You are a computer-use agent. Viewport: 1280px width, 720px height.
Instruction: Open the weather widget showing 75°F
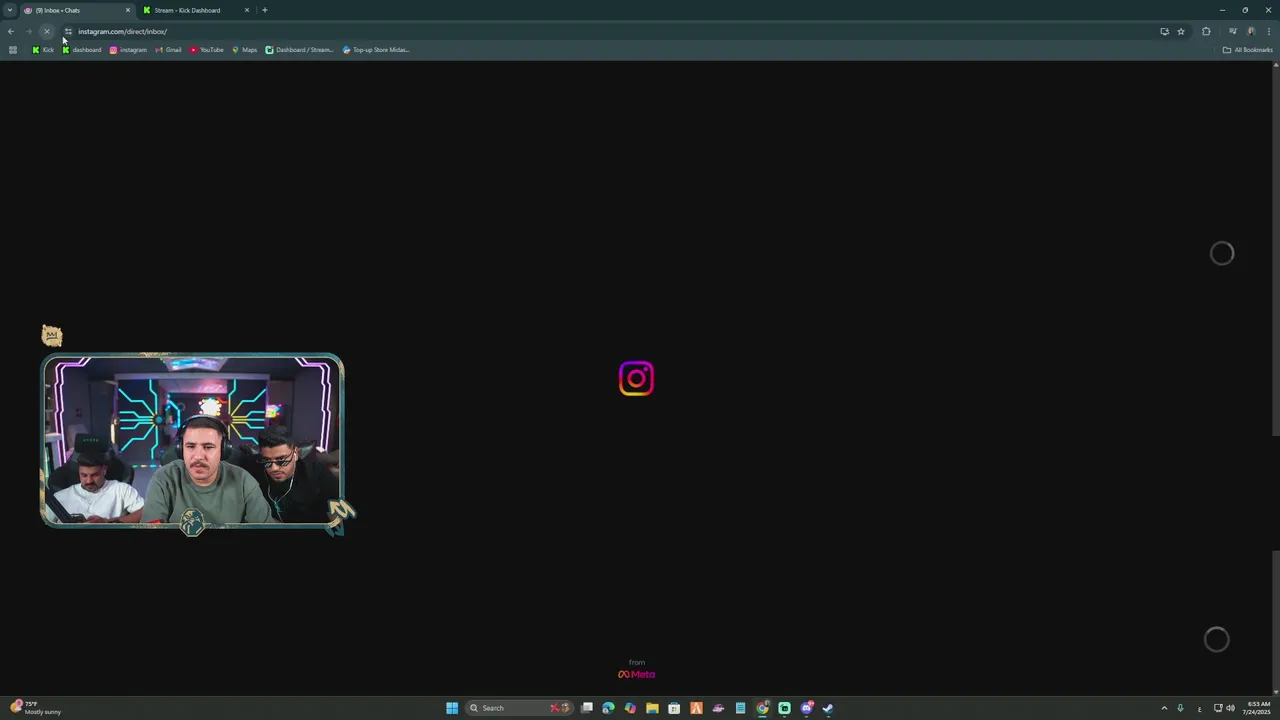(x=36, y=708)
